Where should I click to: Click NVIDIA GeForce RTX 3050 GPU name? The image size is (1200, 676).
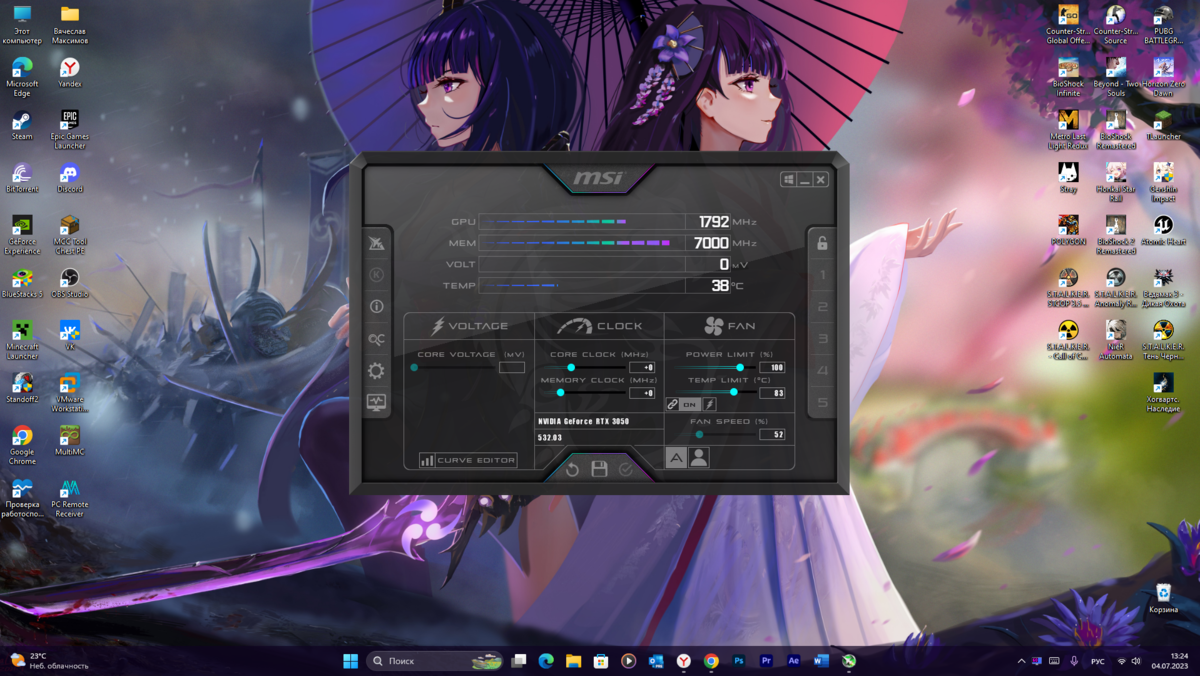click(583, 421)
